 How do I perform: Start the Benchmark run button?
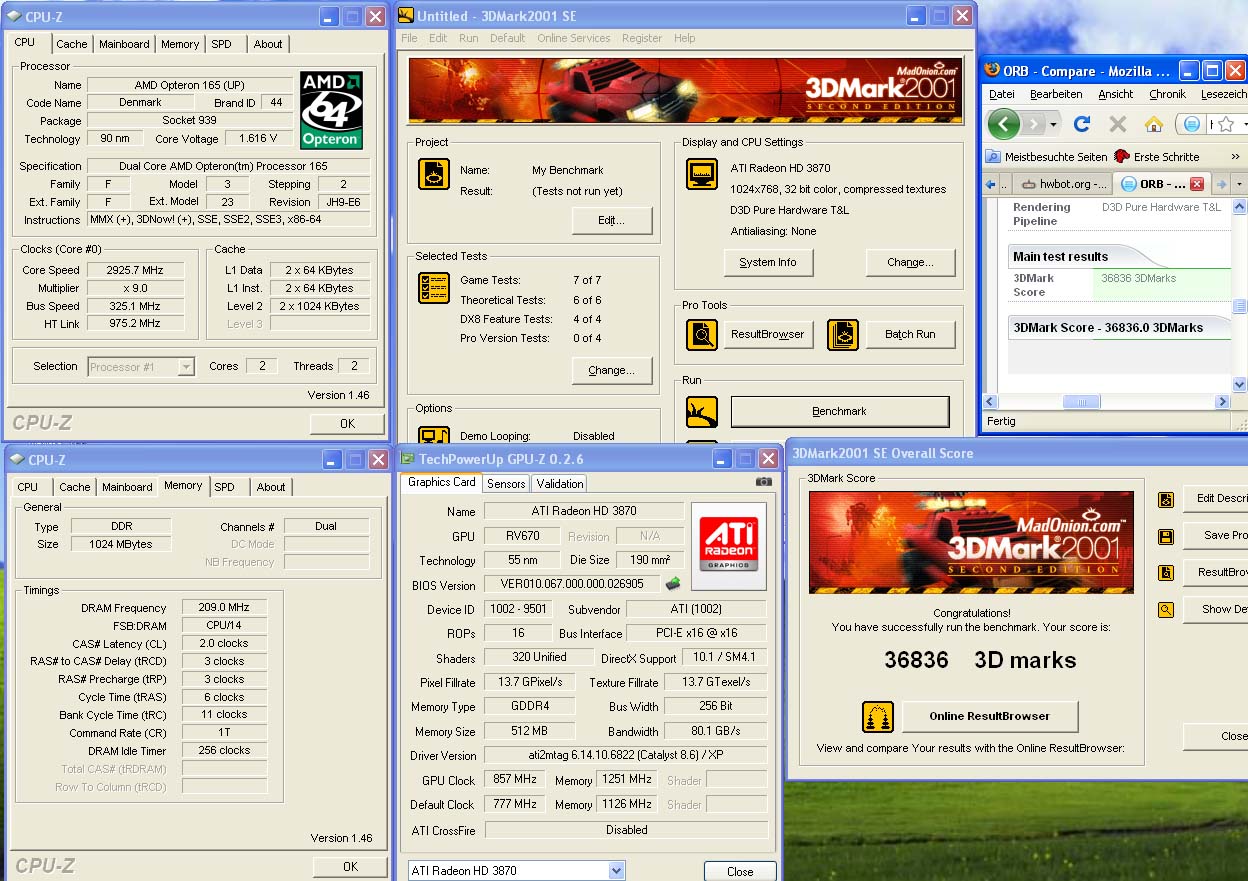[840, 411]
